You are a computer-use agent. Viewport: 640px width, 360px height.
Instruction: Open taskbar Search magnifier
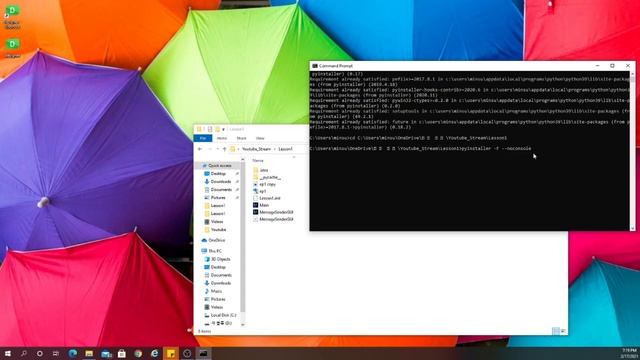pyautogui.click(x=24, y=353)
